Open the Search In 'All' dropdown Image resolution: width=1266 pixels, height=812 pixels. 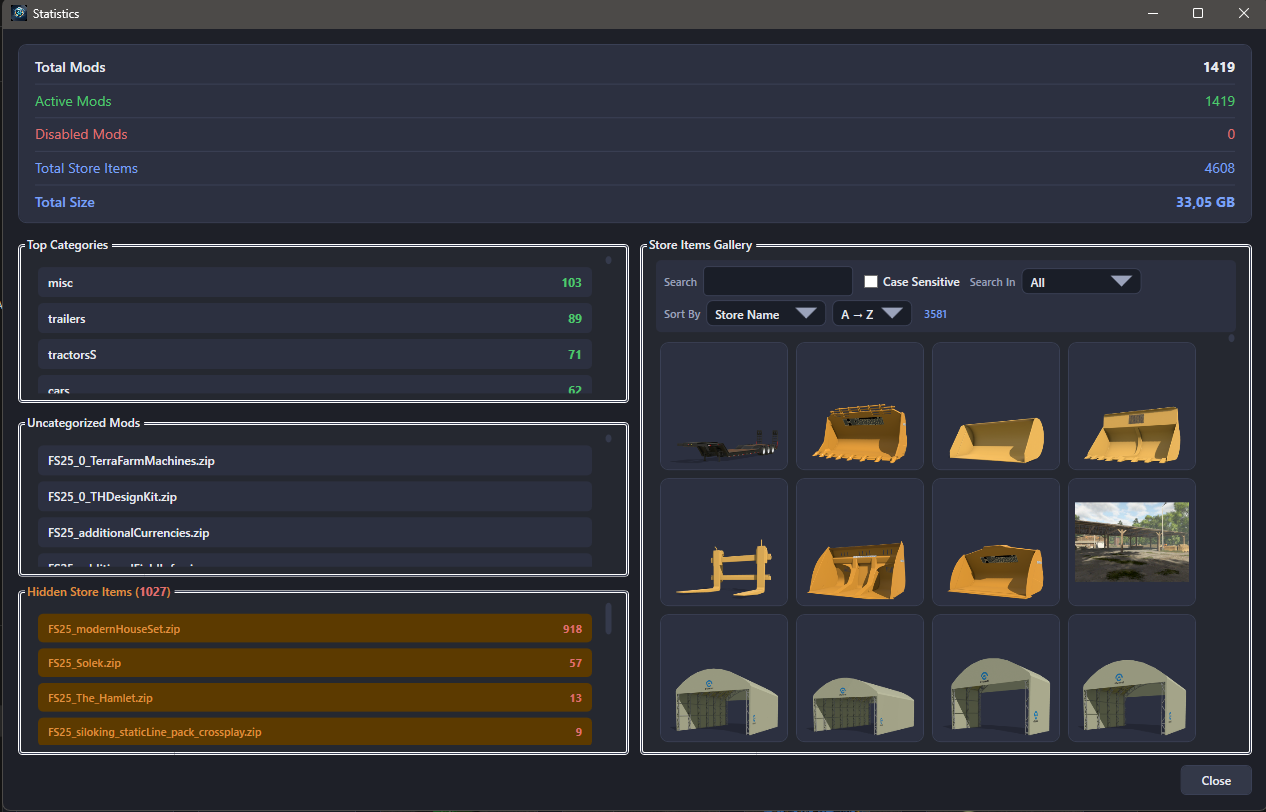click(1080, 282)
